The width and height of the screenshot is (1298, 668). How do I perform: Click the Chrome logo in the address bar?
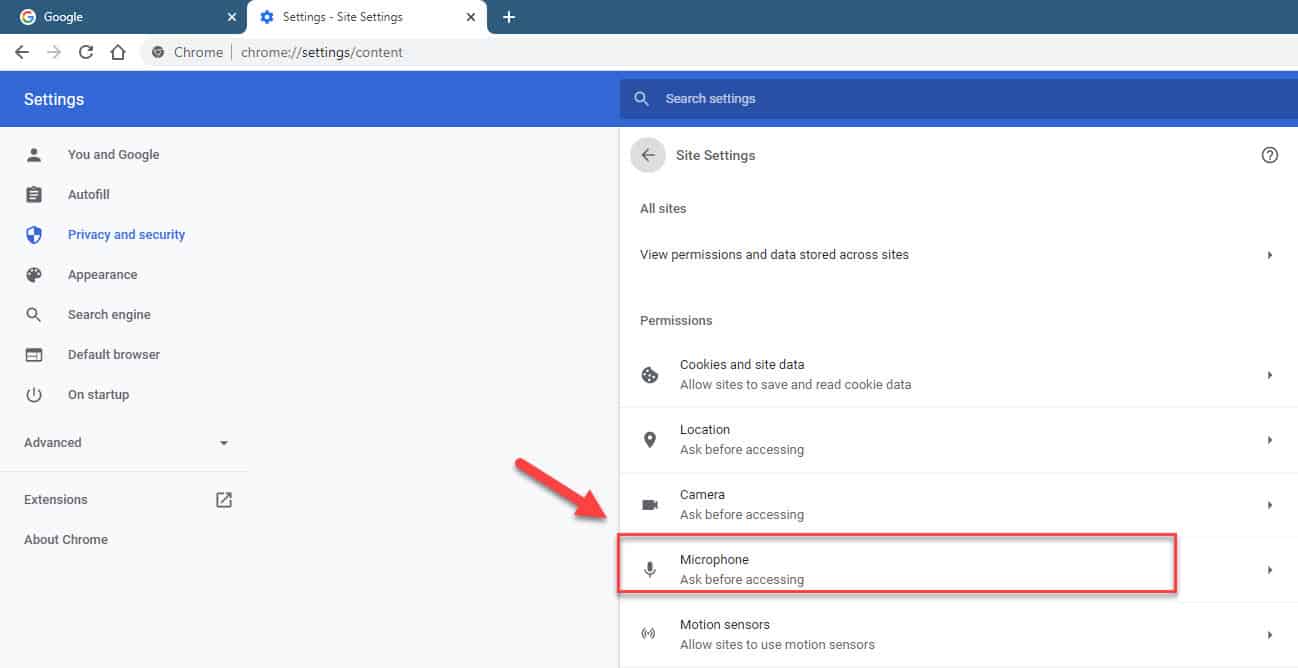pos(158,52)
